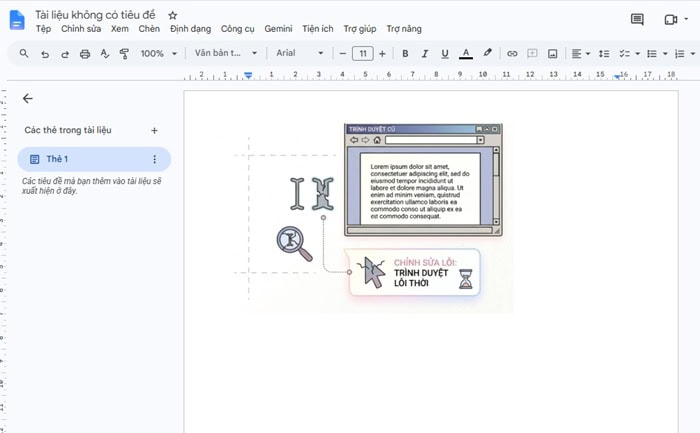Open the Gemini menu
The height and width of the screenshot is (433, 700).
click(x=278, y=29)
